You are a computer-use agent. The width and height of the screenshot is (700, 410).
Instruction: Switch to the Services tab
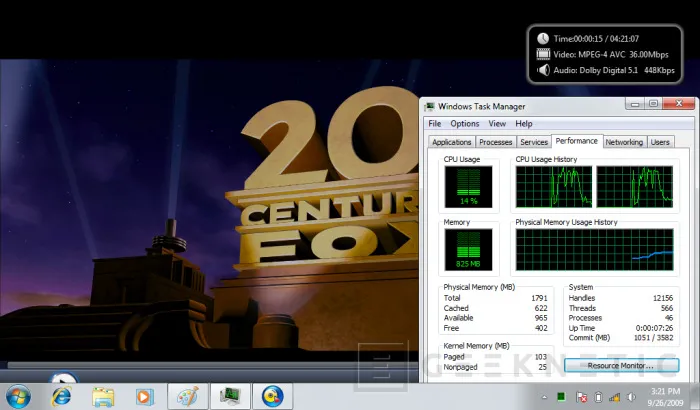pos(534,142)
